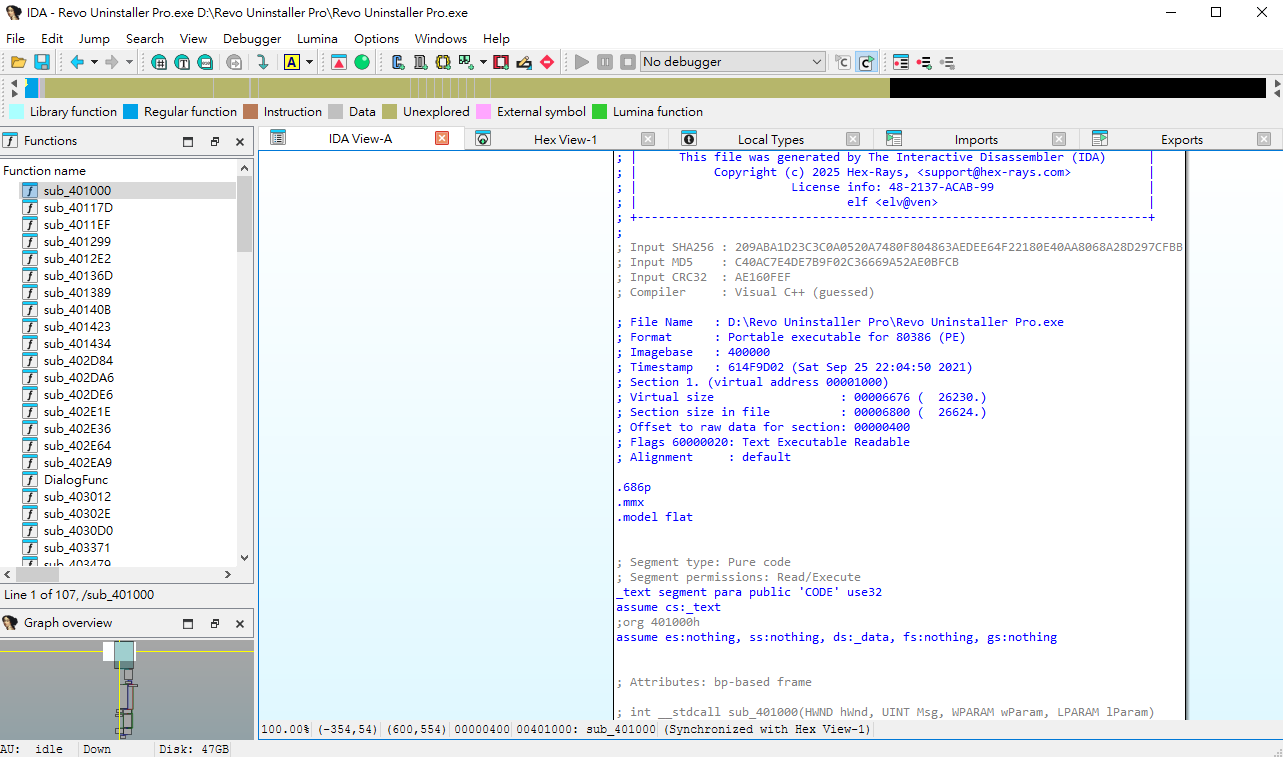The height and width of the screenshot is (757, 1283).
Task: Terminate the debugger process with stop button
Action: [628, 62]
